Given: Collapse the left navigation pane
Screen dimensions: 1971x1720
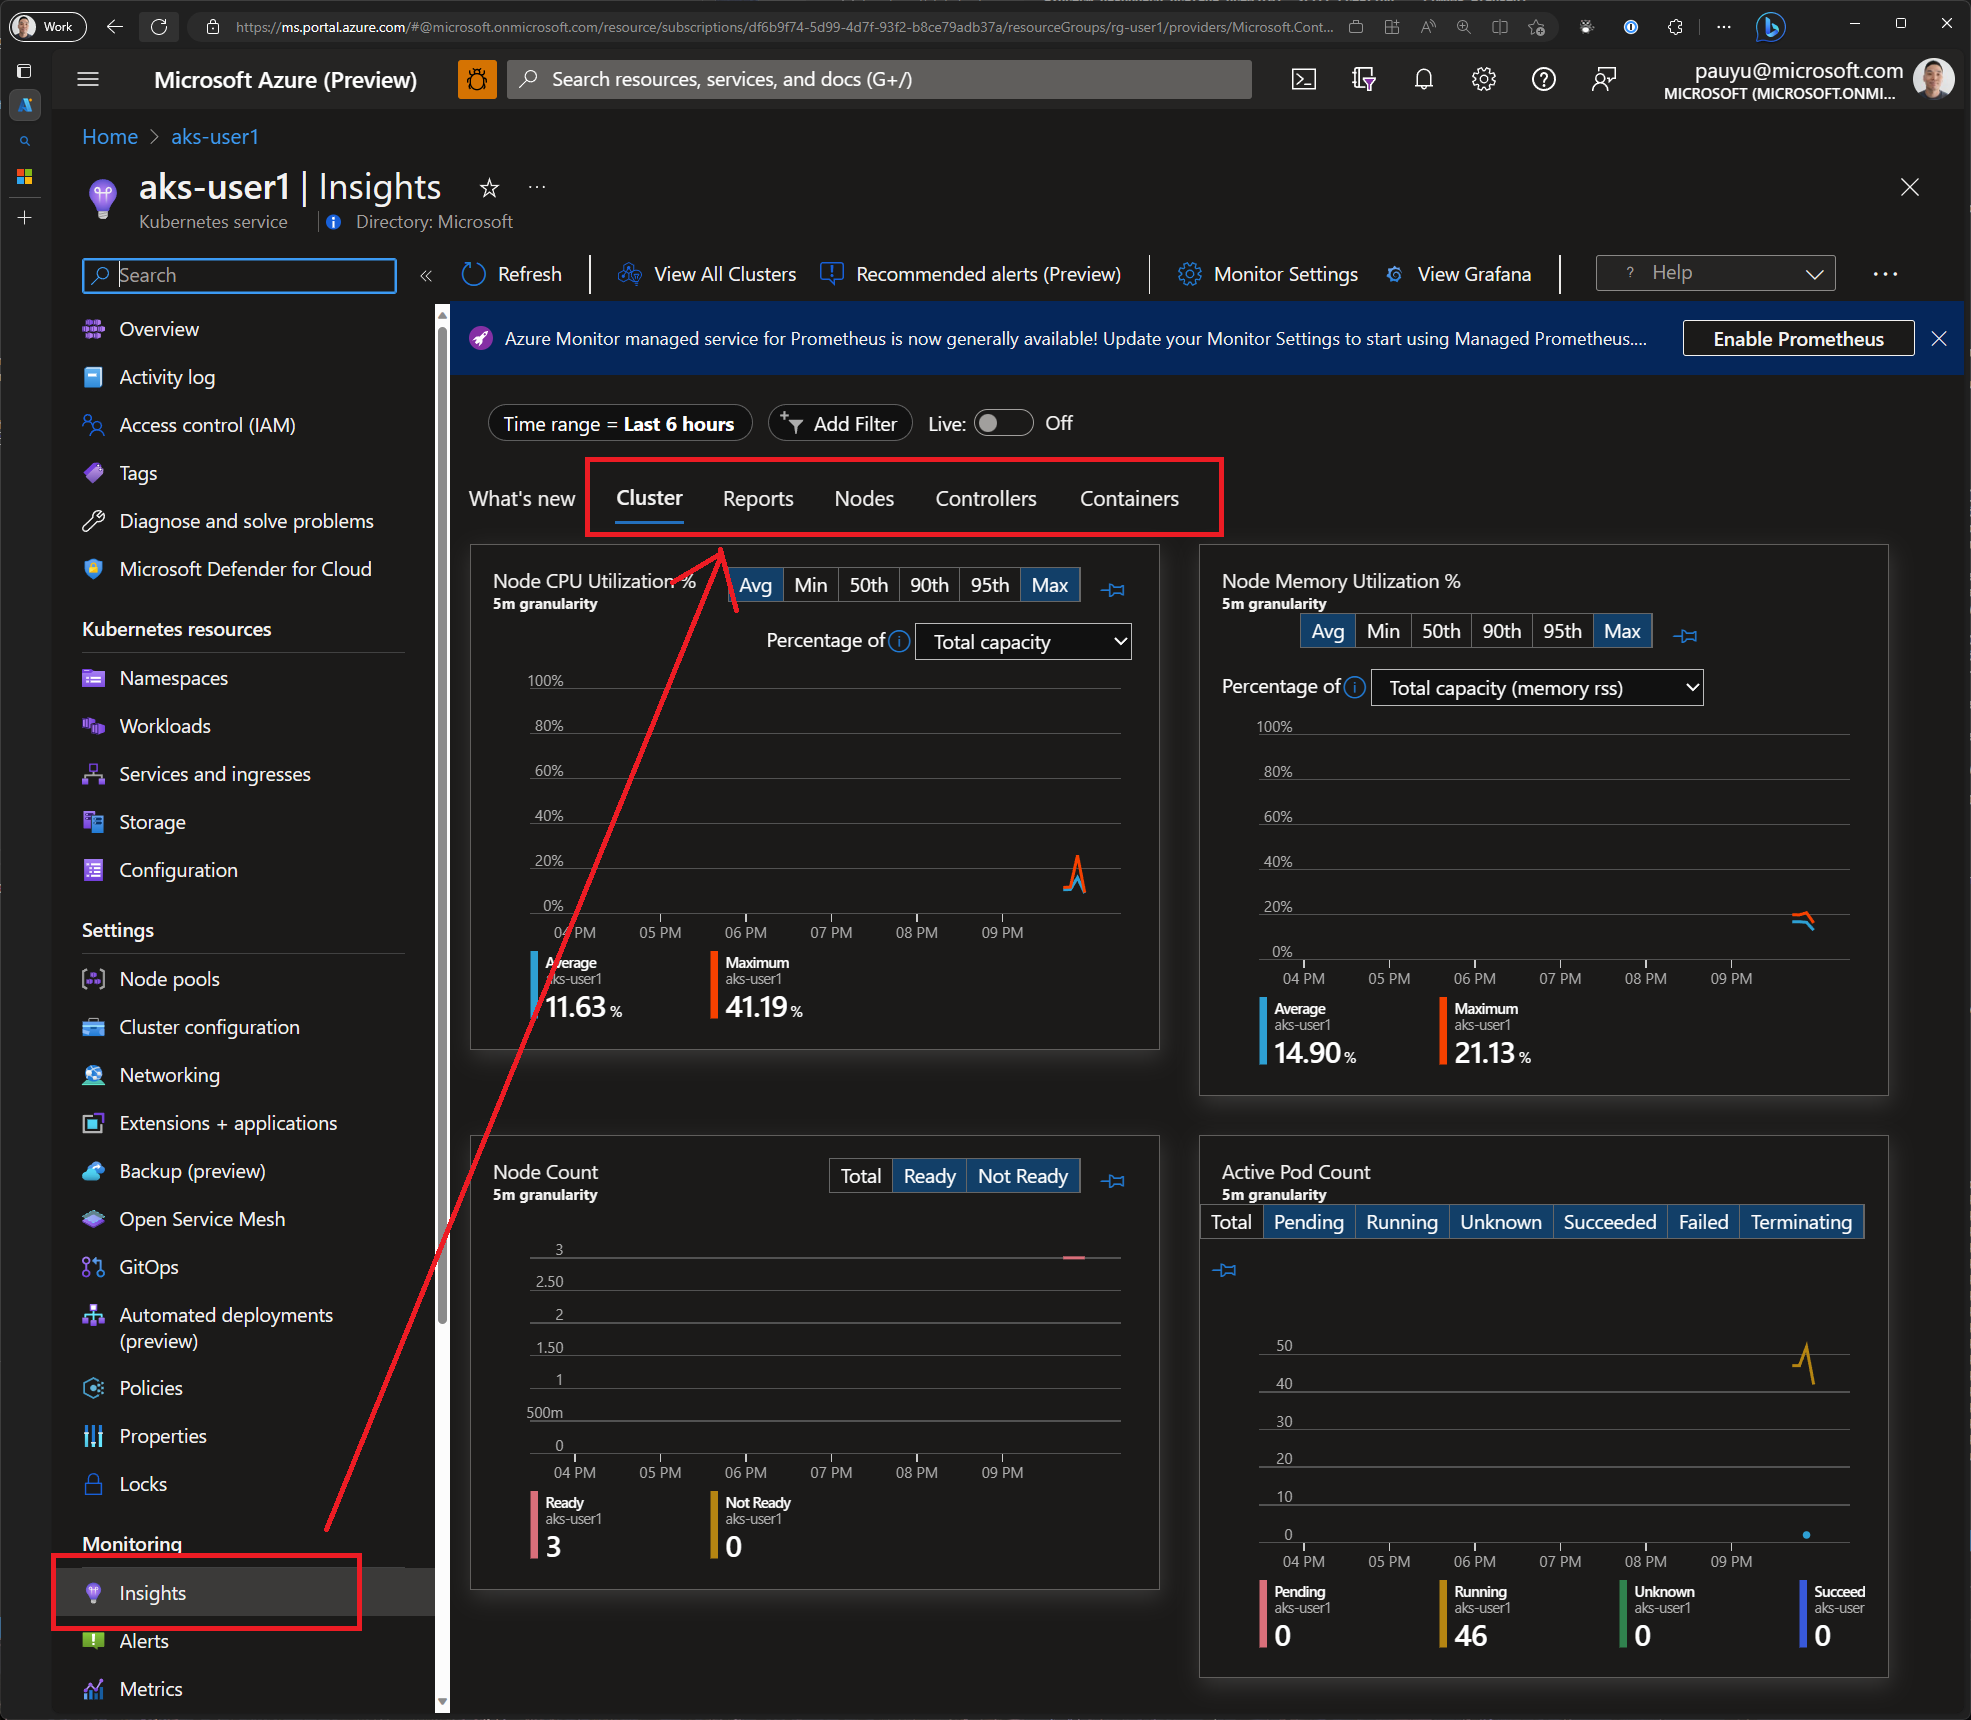Looking at the screenshot, I should point(426,275).
